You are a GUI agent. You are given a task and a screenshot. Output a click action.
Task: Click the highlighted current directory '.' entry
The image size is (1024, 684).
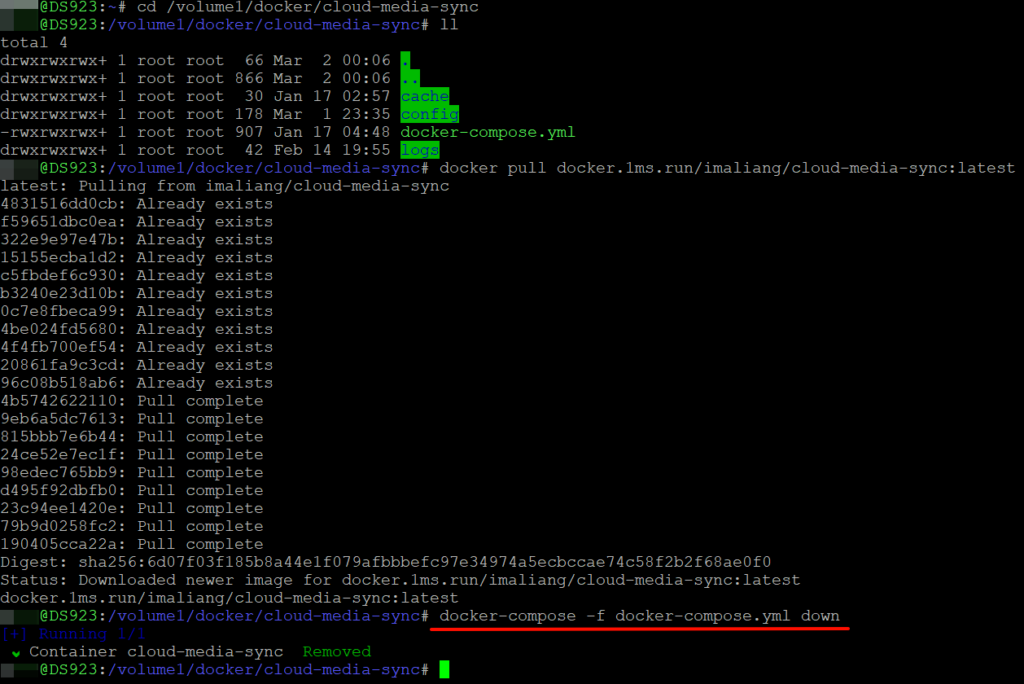point(405,61)
